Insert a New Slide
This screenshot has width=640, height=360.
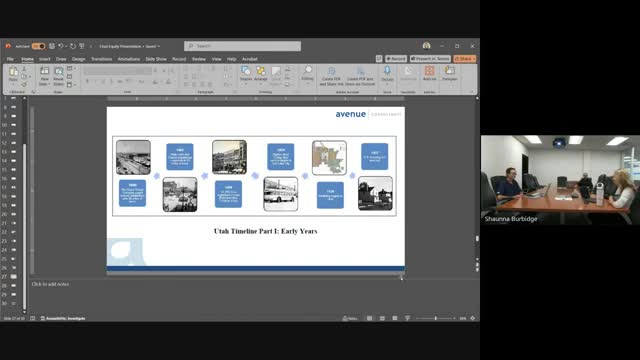pyautogui.click(x=44, y=76)
